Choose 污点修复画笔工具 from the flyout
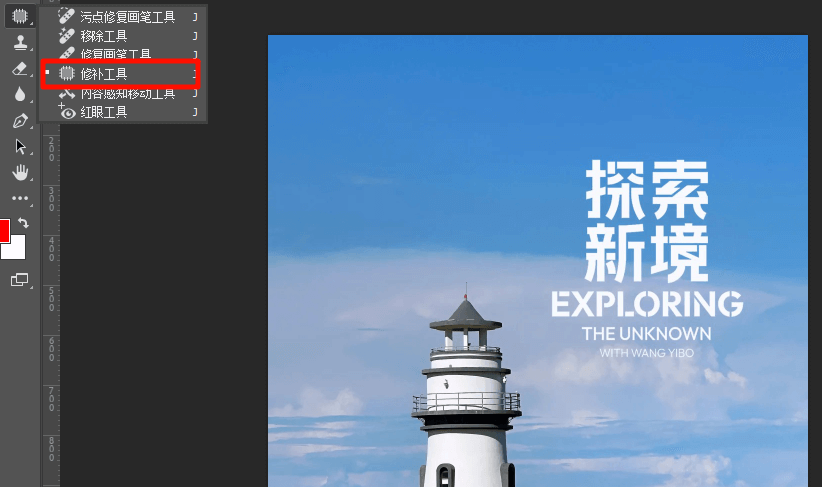 click(x=124, y=17)
